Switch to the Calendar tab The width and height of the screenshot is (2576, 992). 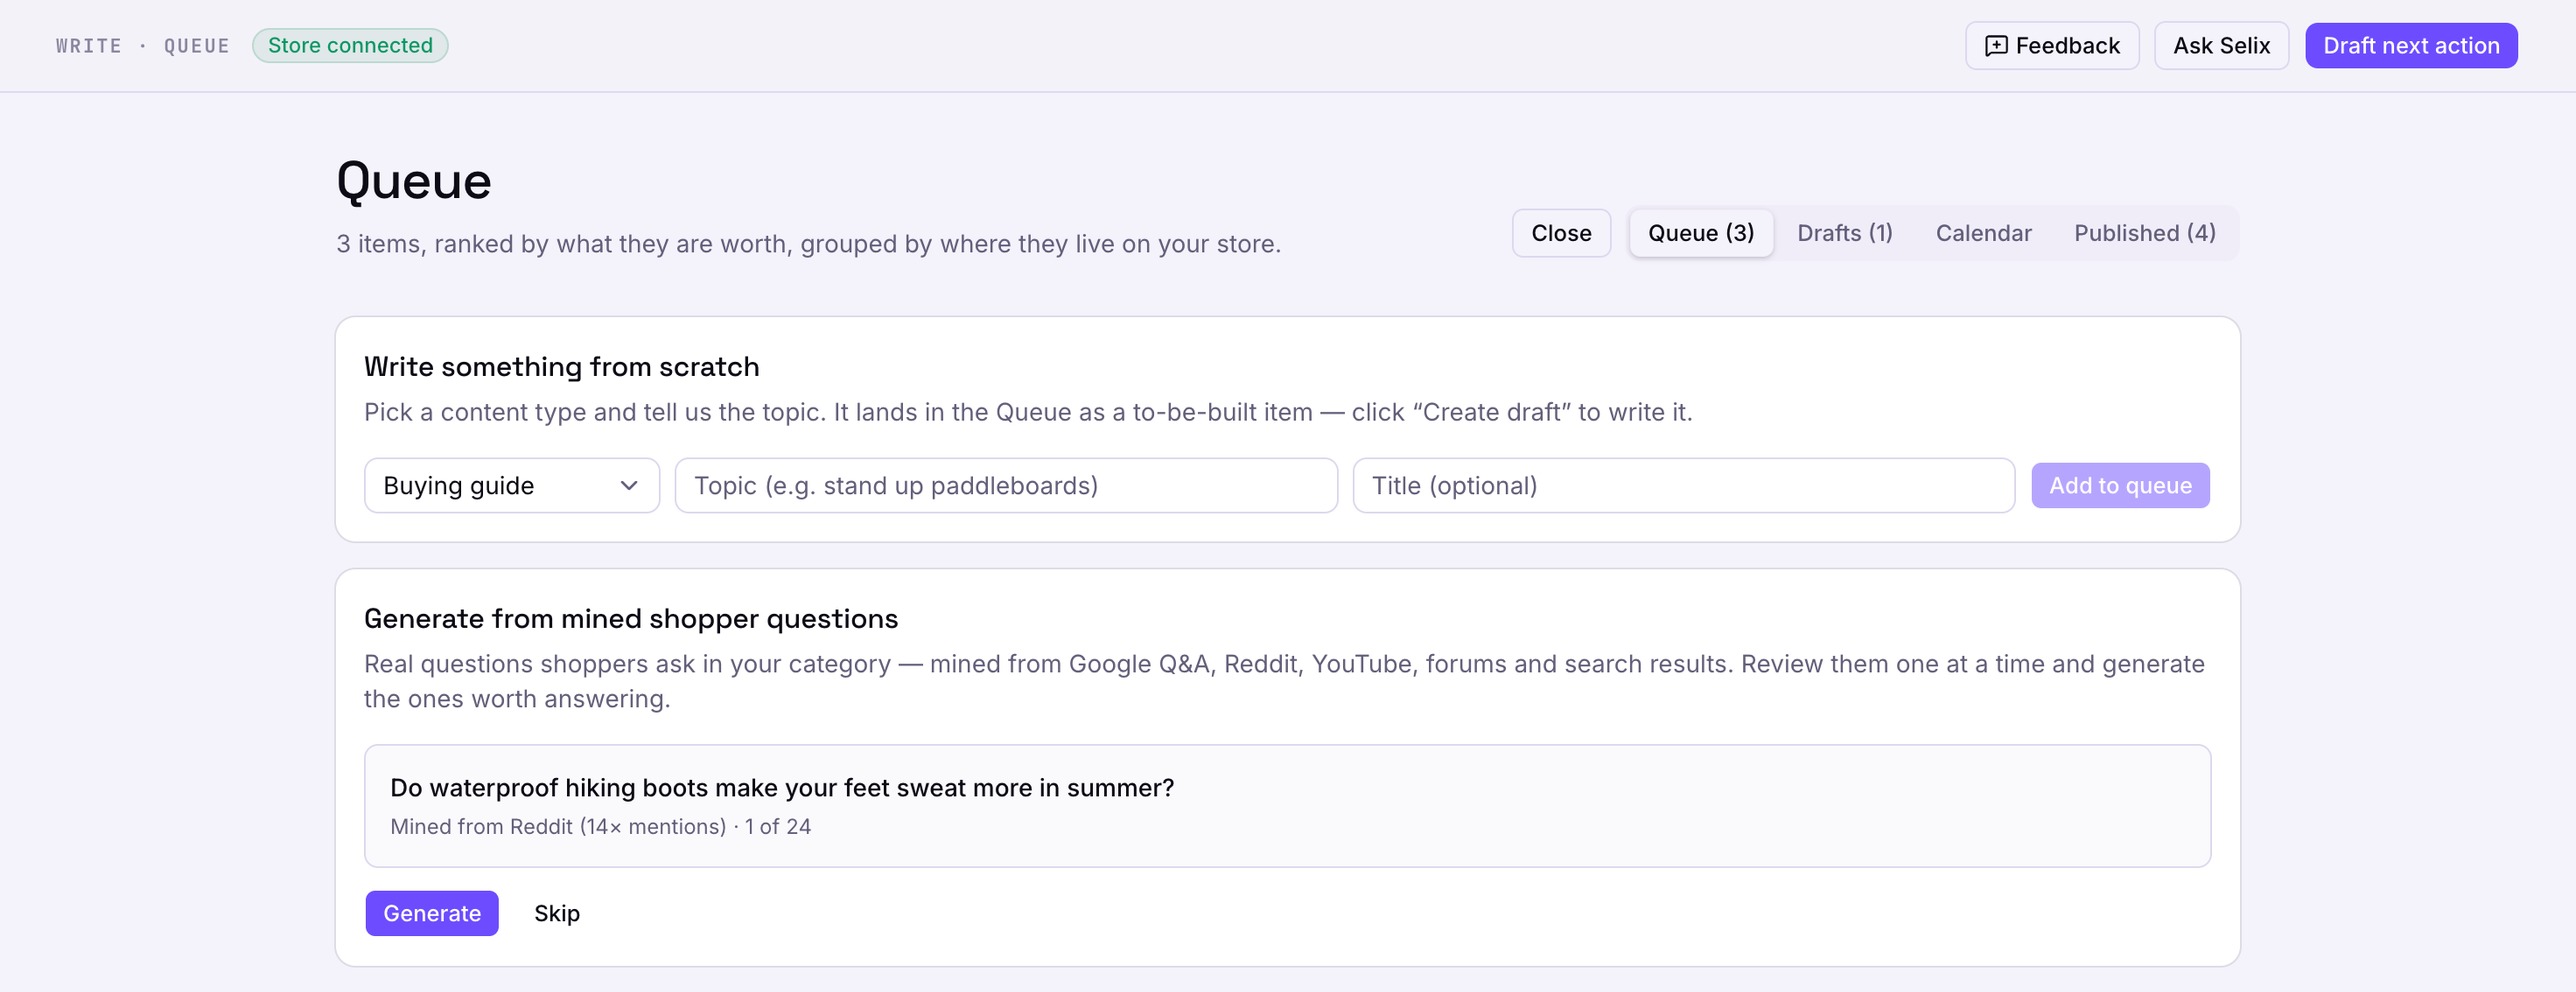(1983, 233)
